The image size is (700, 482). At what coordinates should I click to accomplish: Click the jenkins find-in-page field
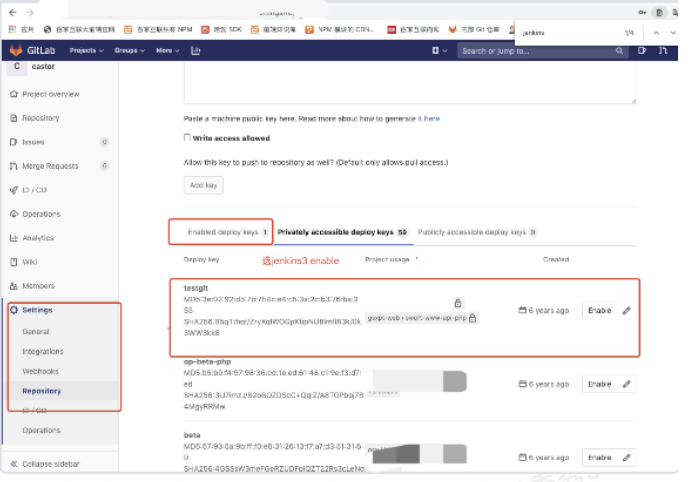571,33
